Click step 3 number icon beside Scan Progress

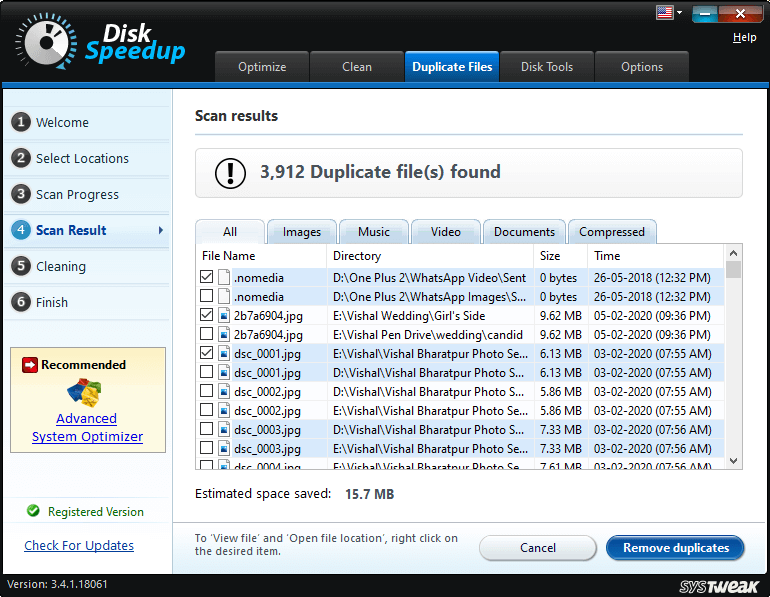21,194
